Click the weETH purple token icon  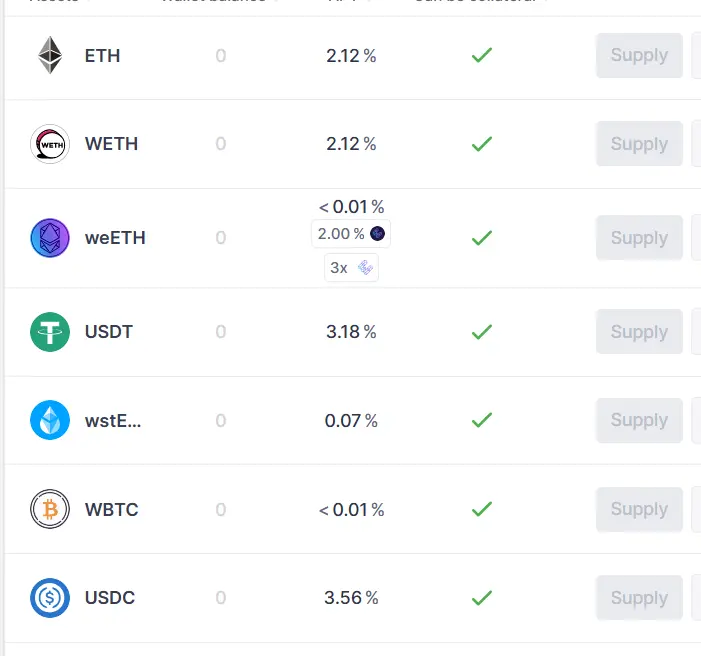(x=50, y=238)
